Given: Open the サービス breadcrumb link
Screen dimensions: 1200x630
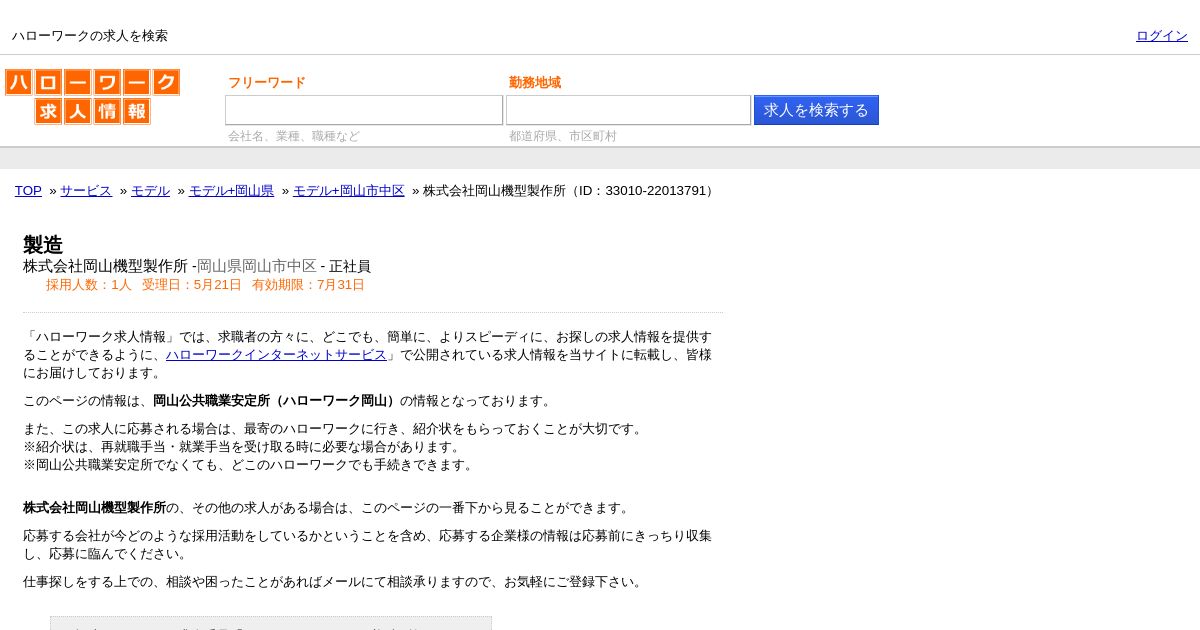Looking at the screenshot, I should tap(86, 191).
